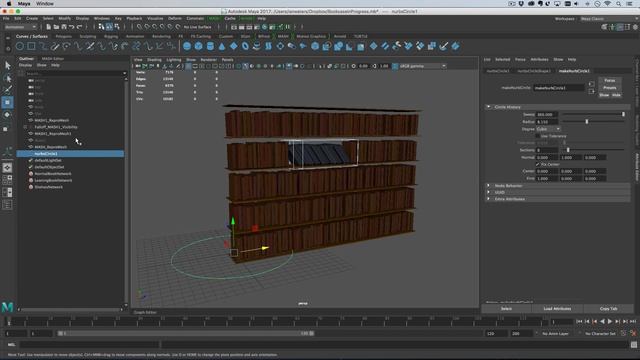Click the Copy Tab button

[609, 309]
